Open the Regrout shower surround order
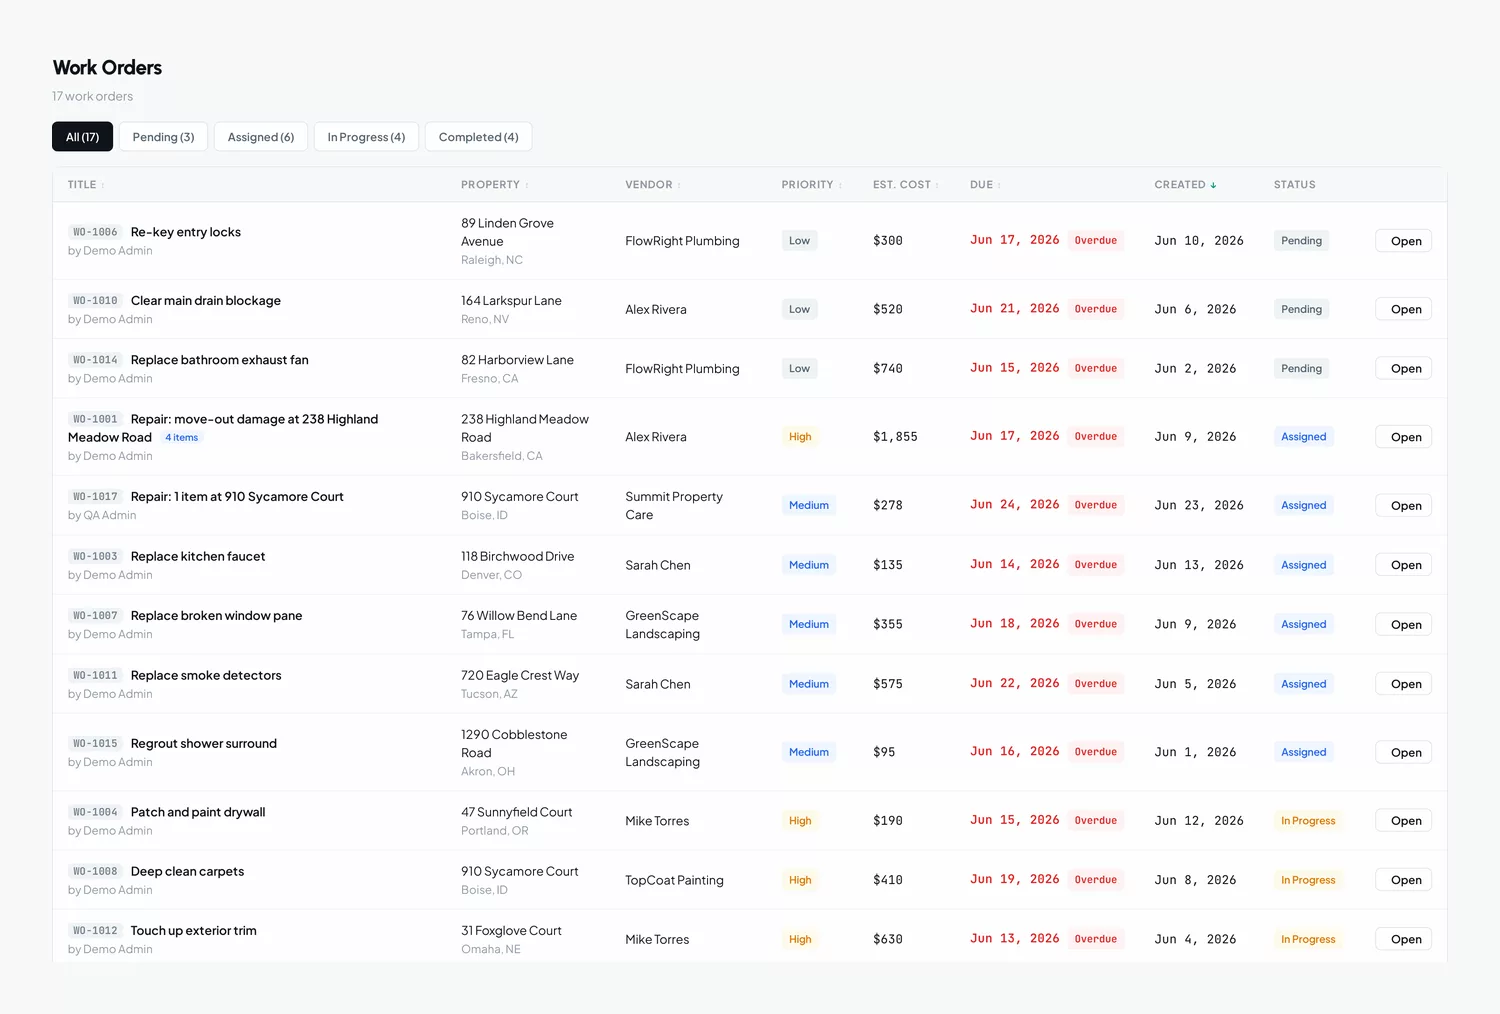The width and height of the screenshot is (1500, 1014). (1405, 753)
